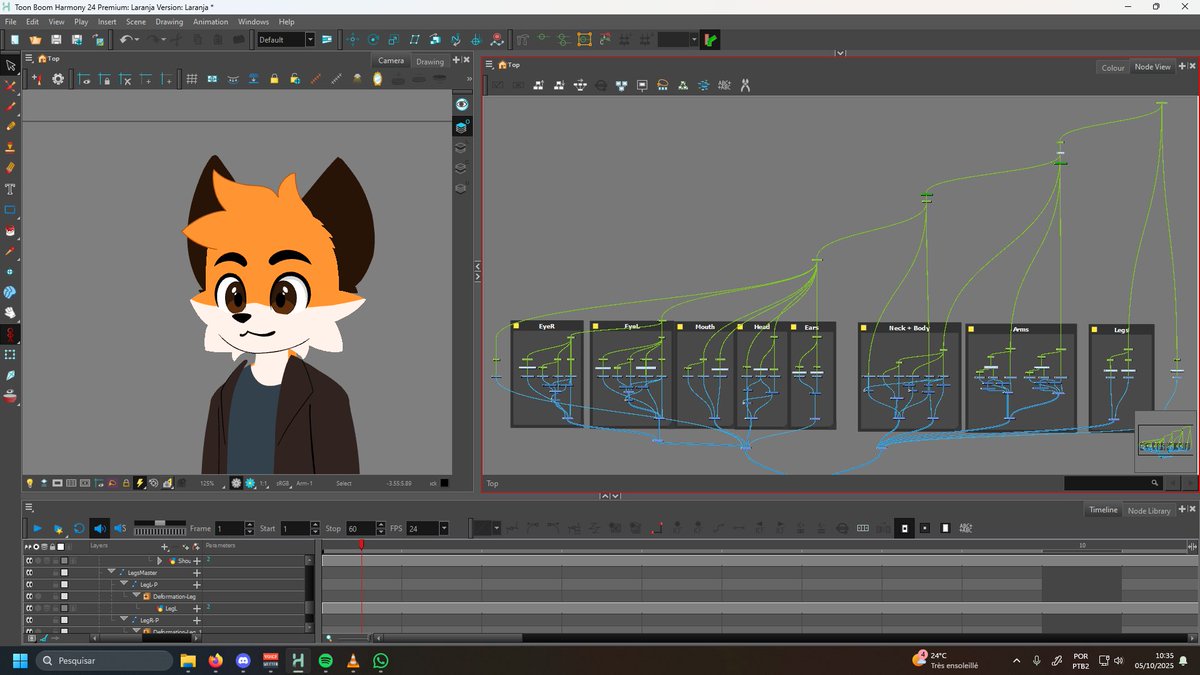
Task: Select the Cutter tool in left toolbar
Action: point(10,86)
